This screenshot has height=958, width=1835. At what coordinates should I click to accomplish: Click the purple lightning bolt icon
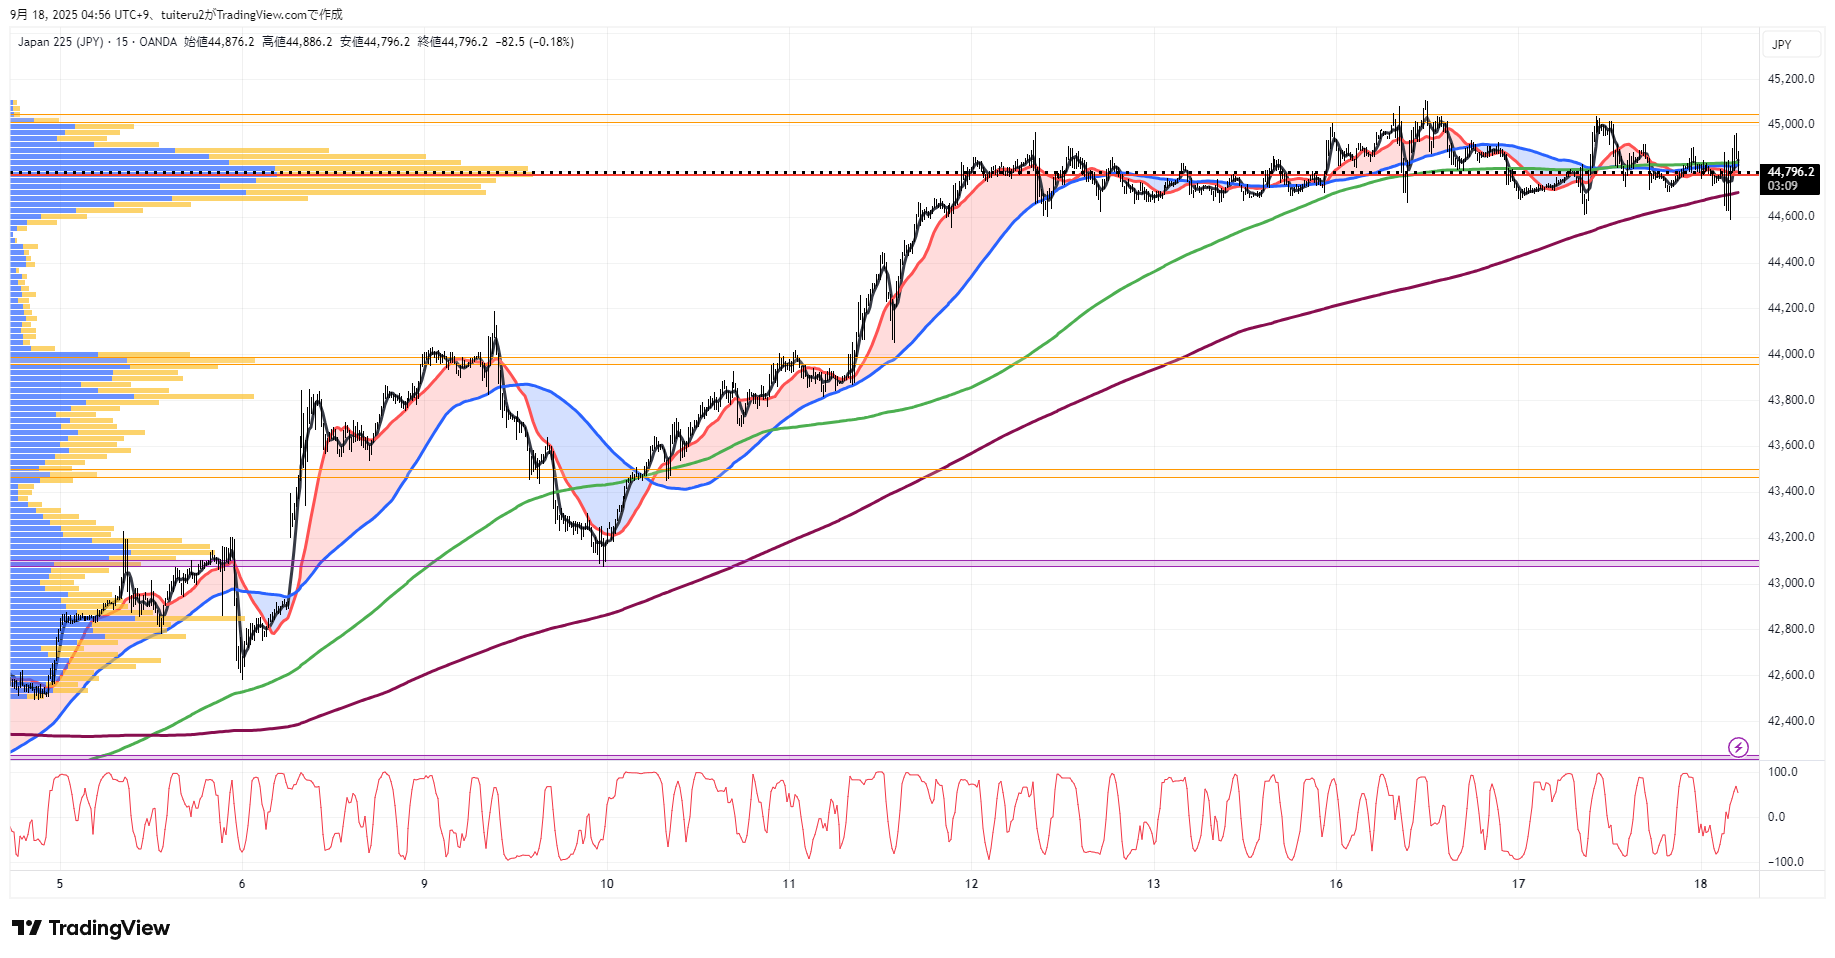pos(1738,747)
